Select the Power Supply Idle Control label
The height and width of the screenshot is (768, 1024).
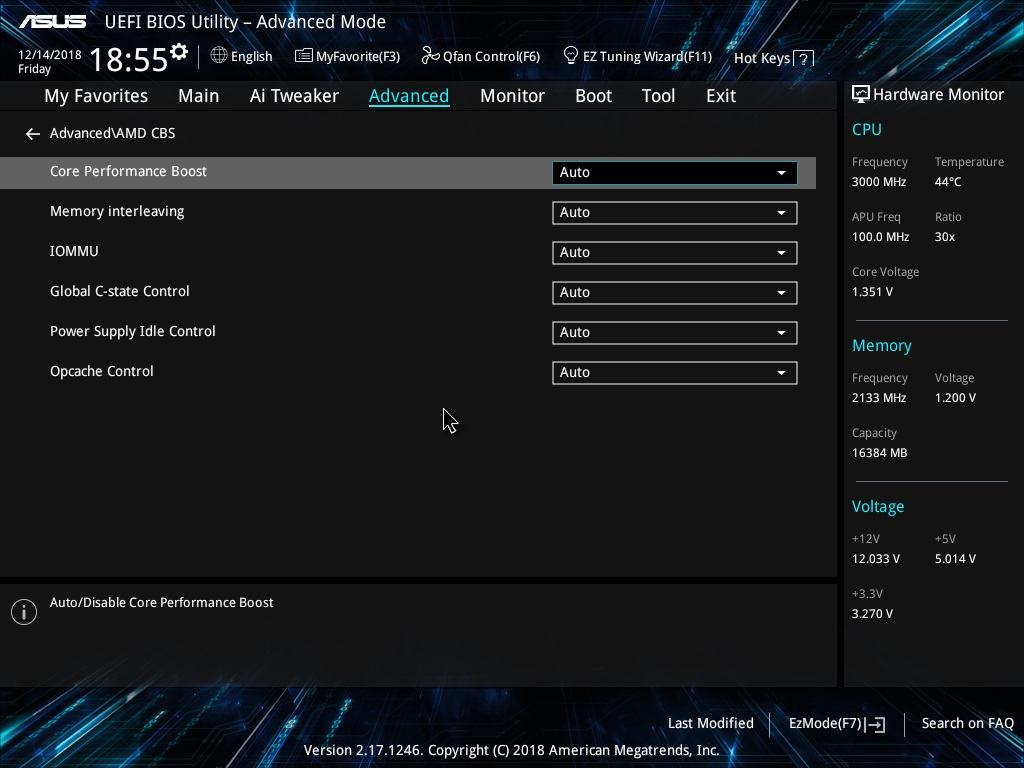[133, 332]
